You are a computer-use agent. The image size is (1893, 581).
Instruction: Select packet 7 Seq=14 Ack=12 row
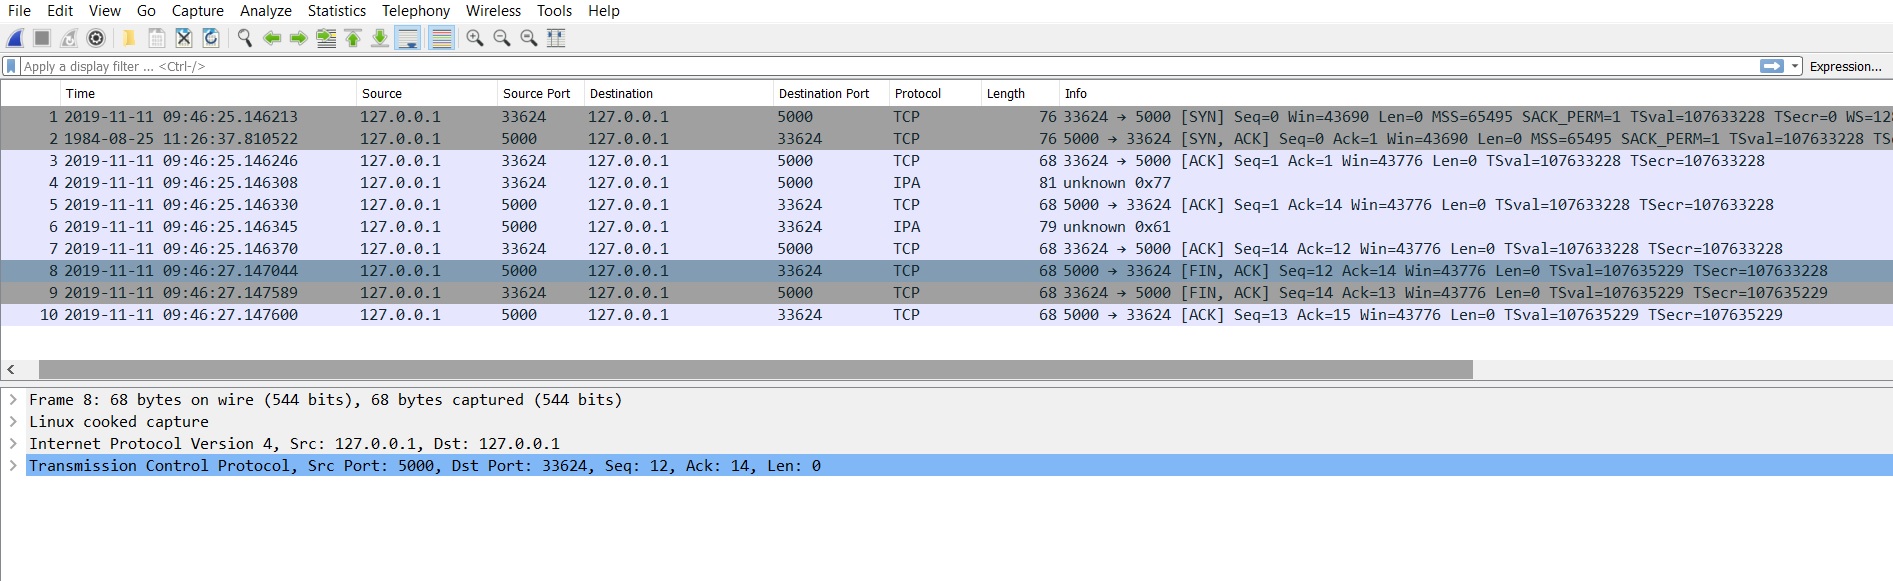tap(946, 249)
